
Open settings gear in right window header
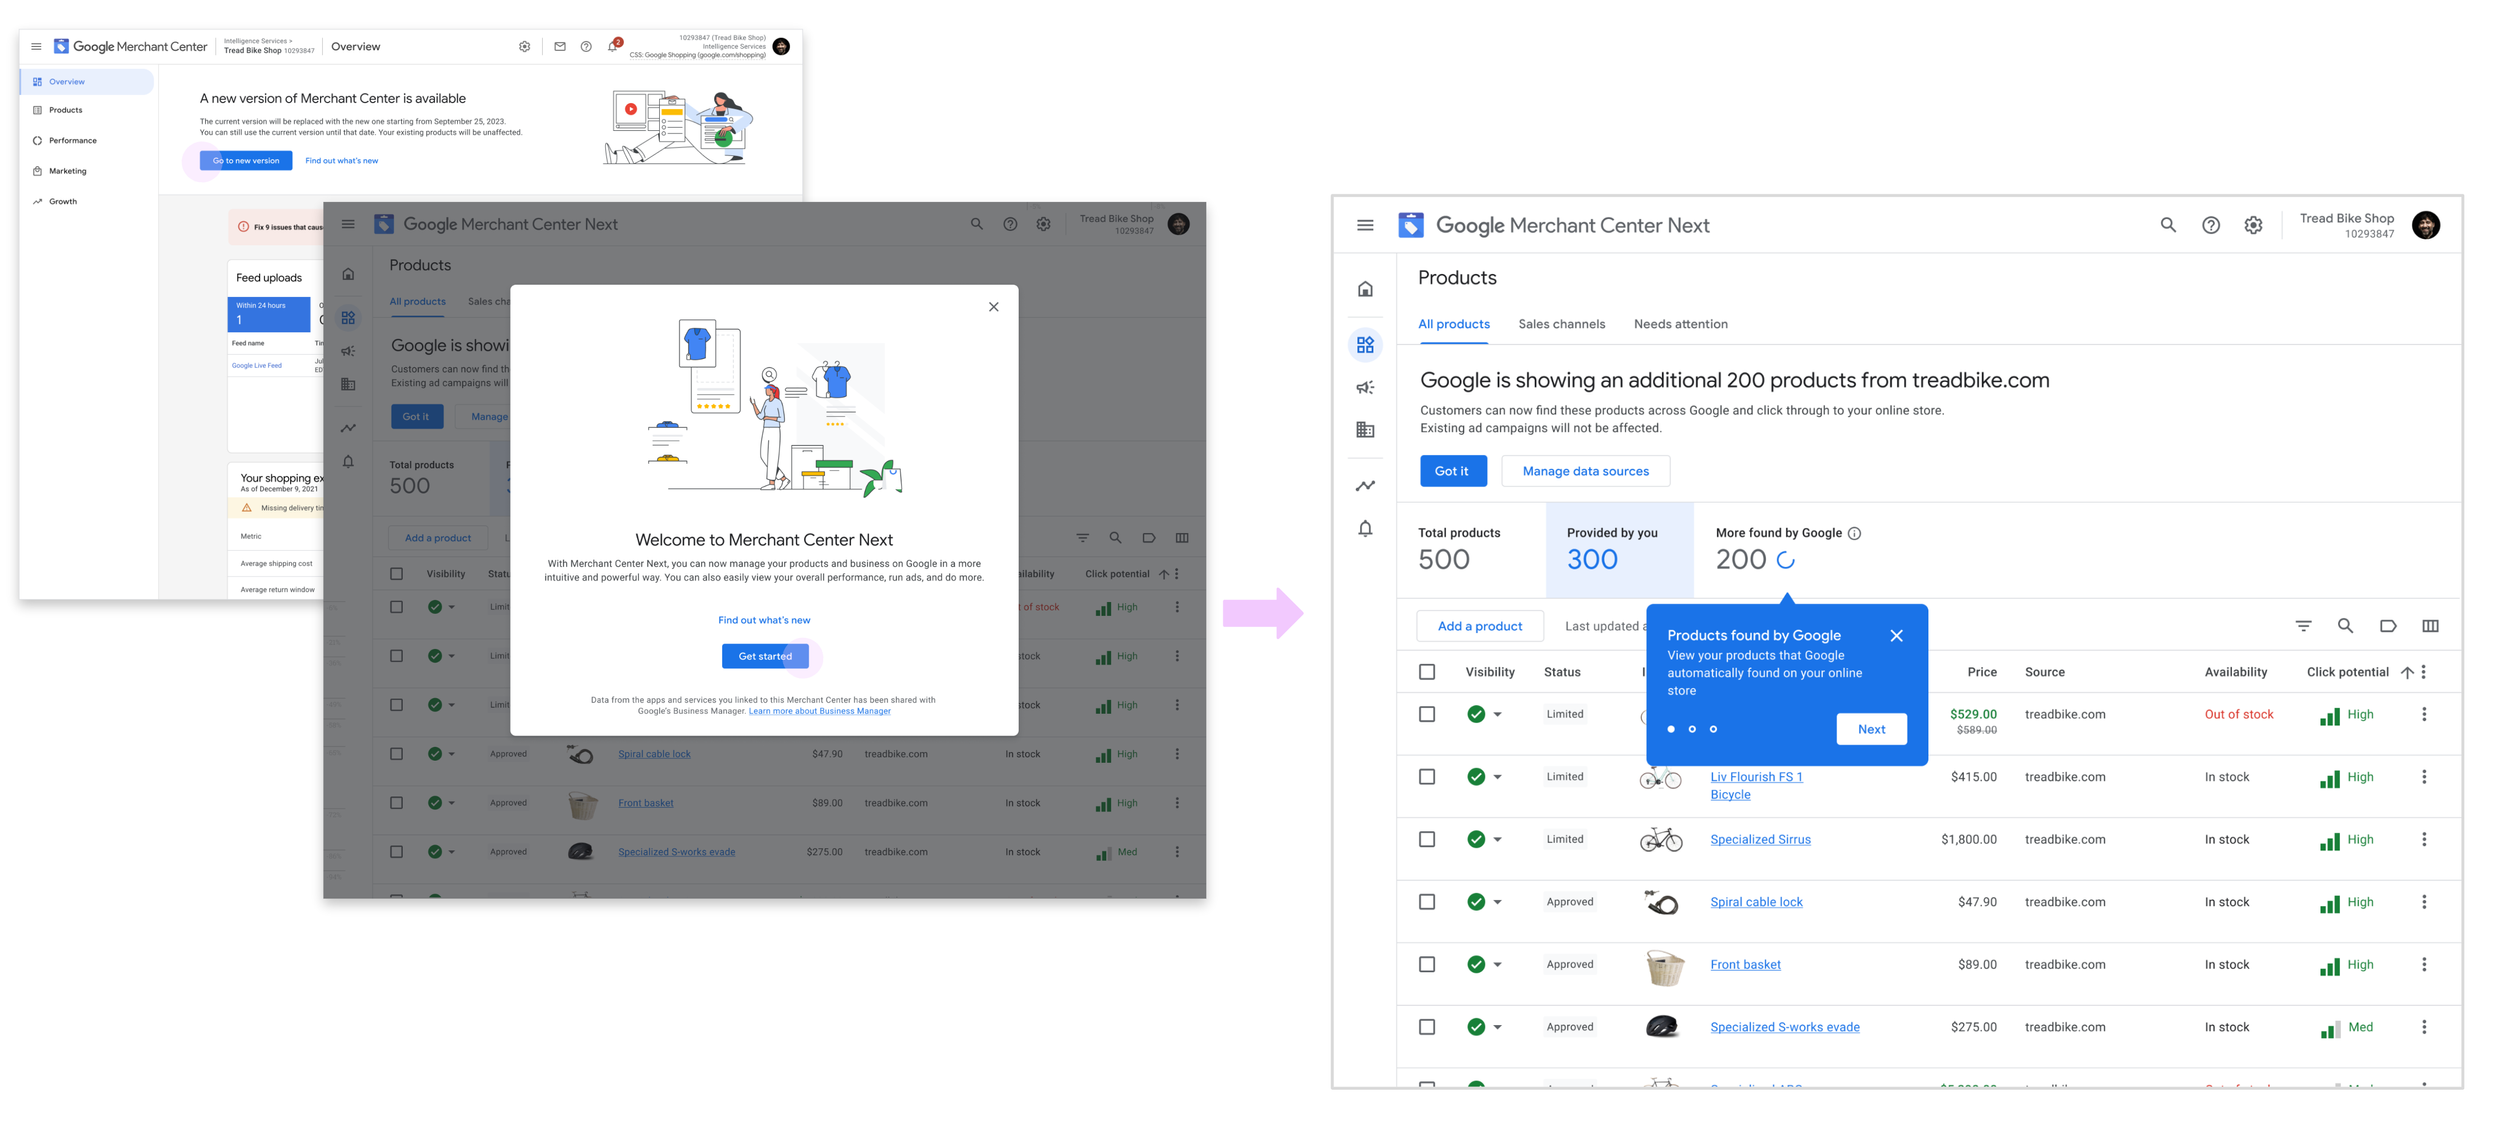[2253, 226]
